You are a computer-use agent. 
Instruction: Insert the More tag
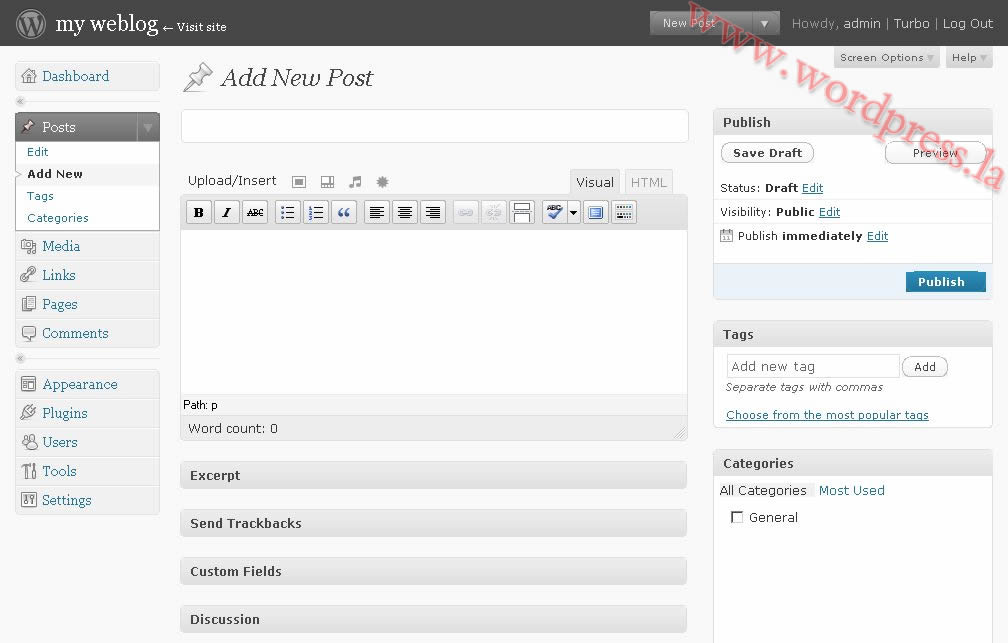pos(522,212)
